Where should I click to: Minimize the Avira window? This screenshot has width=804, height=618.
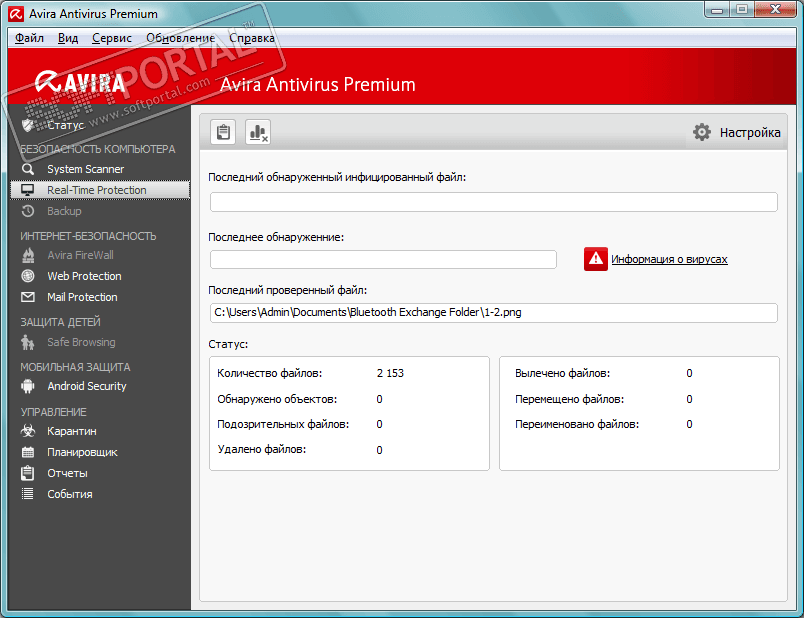(x=717, y=10)
